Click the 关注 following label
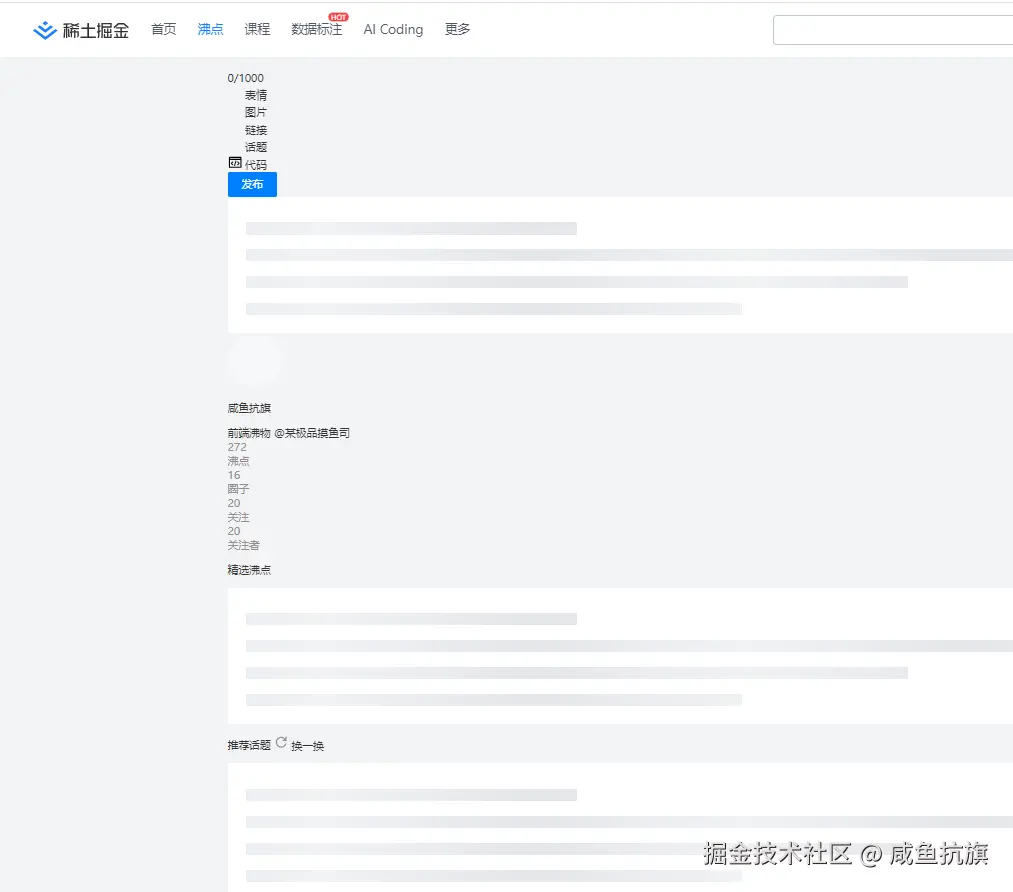 pyautogui.click(x=238, y=517)
